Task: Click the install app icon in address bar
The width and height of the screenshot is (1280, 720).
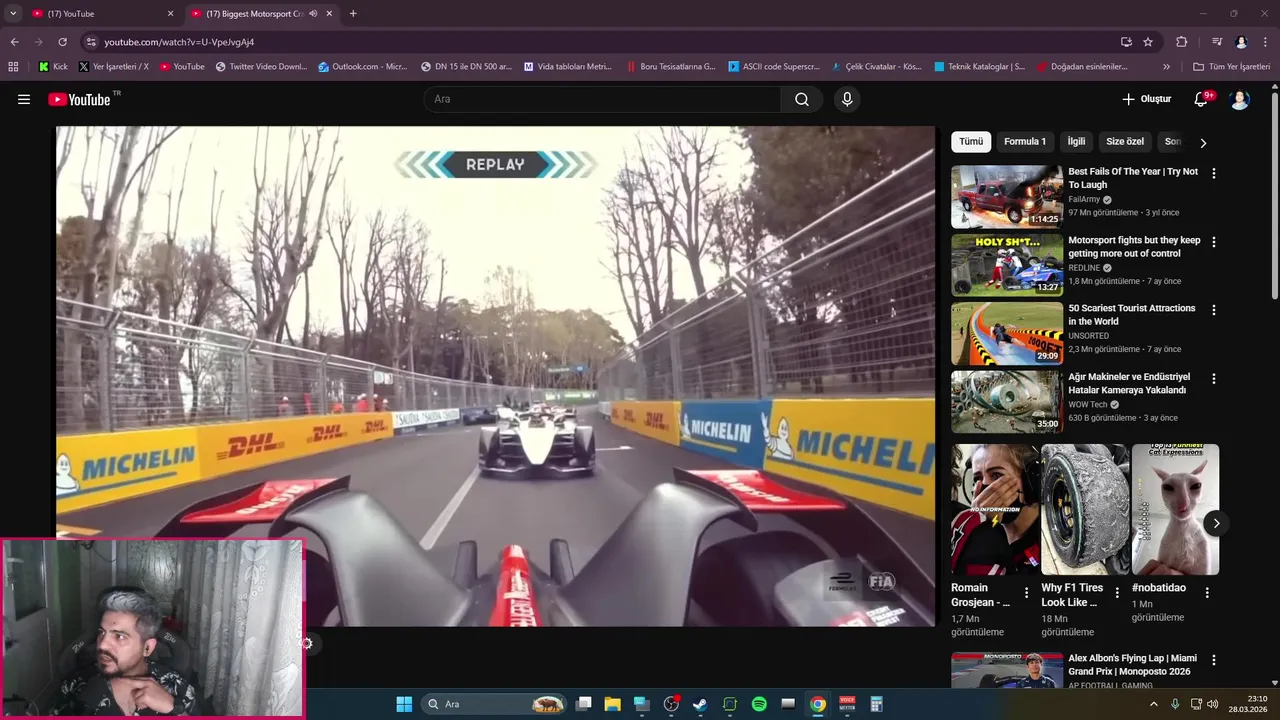Action: (x=1126, y=42)
